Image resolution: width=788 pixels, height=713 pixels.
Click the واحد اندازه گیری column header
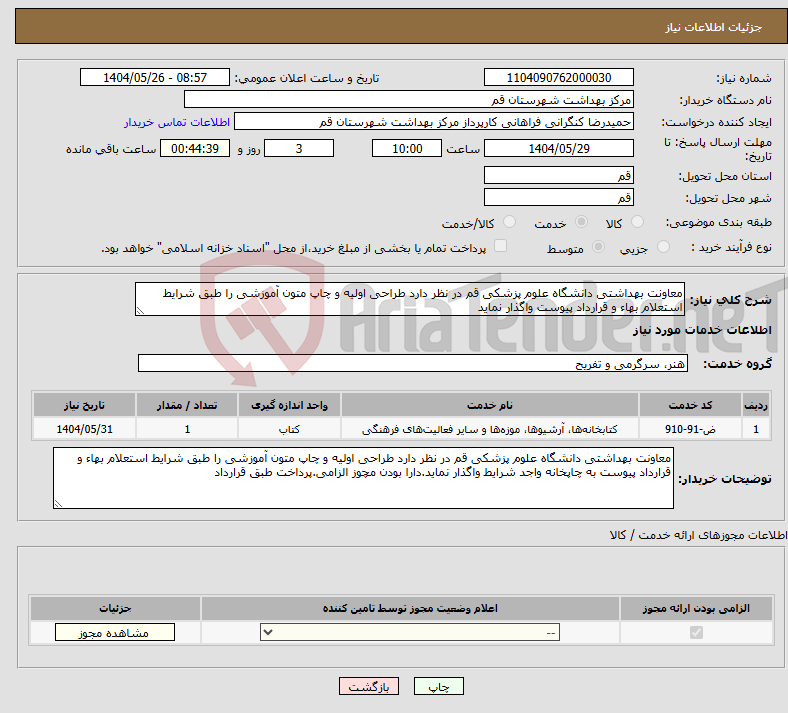(289, 405)
